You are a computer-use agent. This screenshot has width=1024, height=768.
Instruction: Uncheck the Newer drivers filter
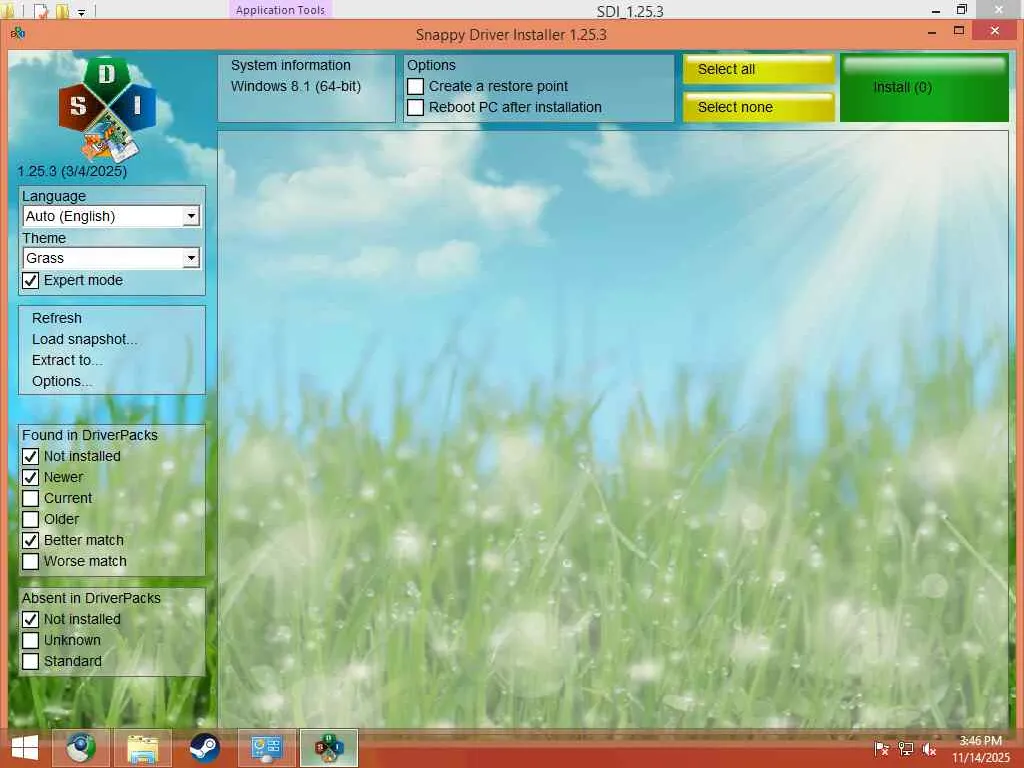pyautogui.click(x=31, y=477)
